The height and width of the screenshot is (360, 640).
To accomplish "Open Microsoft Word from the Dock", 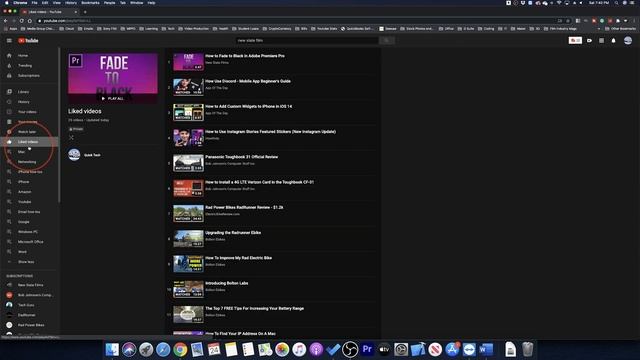I will tap(486, 349).
